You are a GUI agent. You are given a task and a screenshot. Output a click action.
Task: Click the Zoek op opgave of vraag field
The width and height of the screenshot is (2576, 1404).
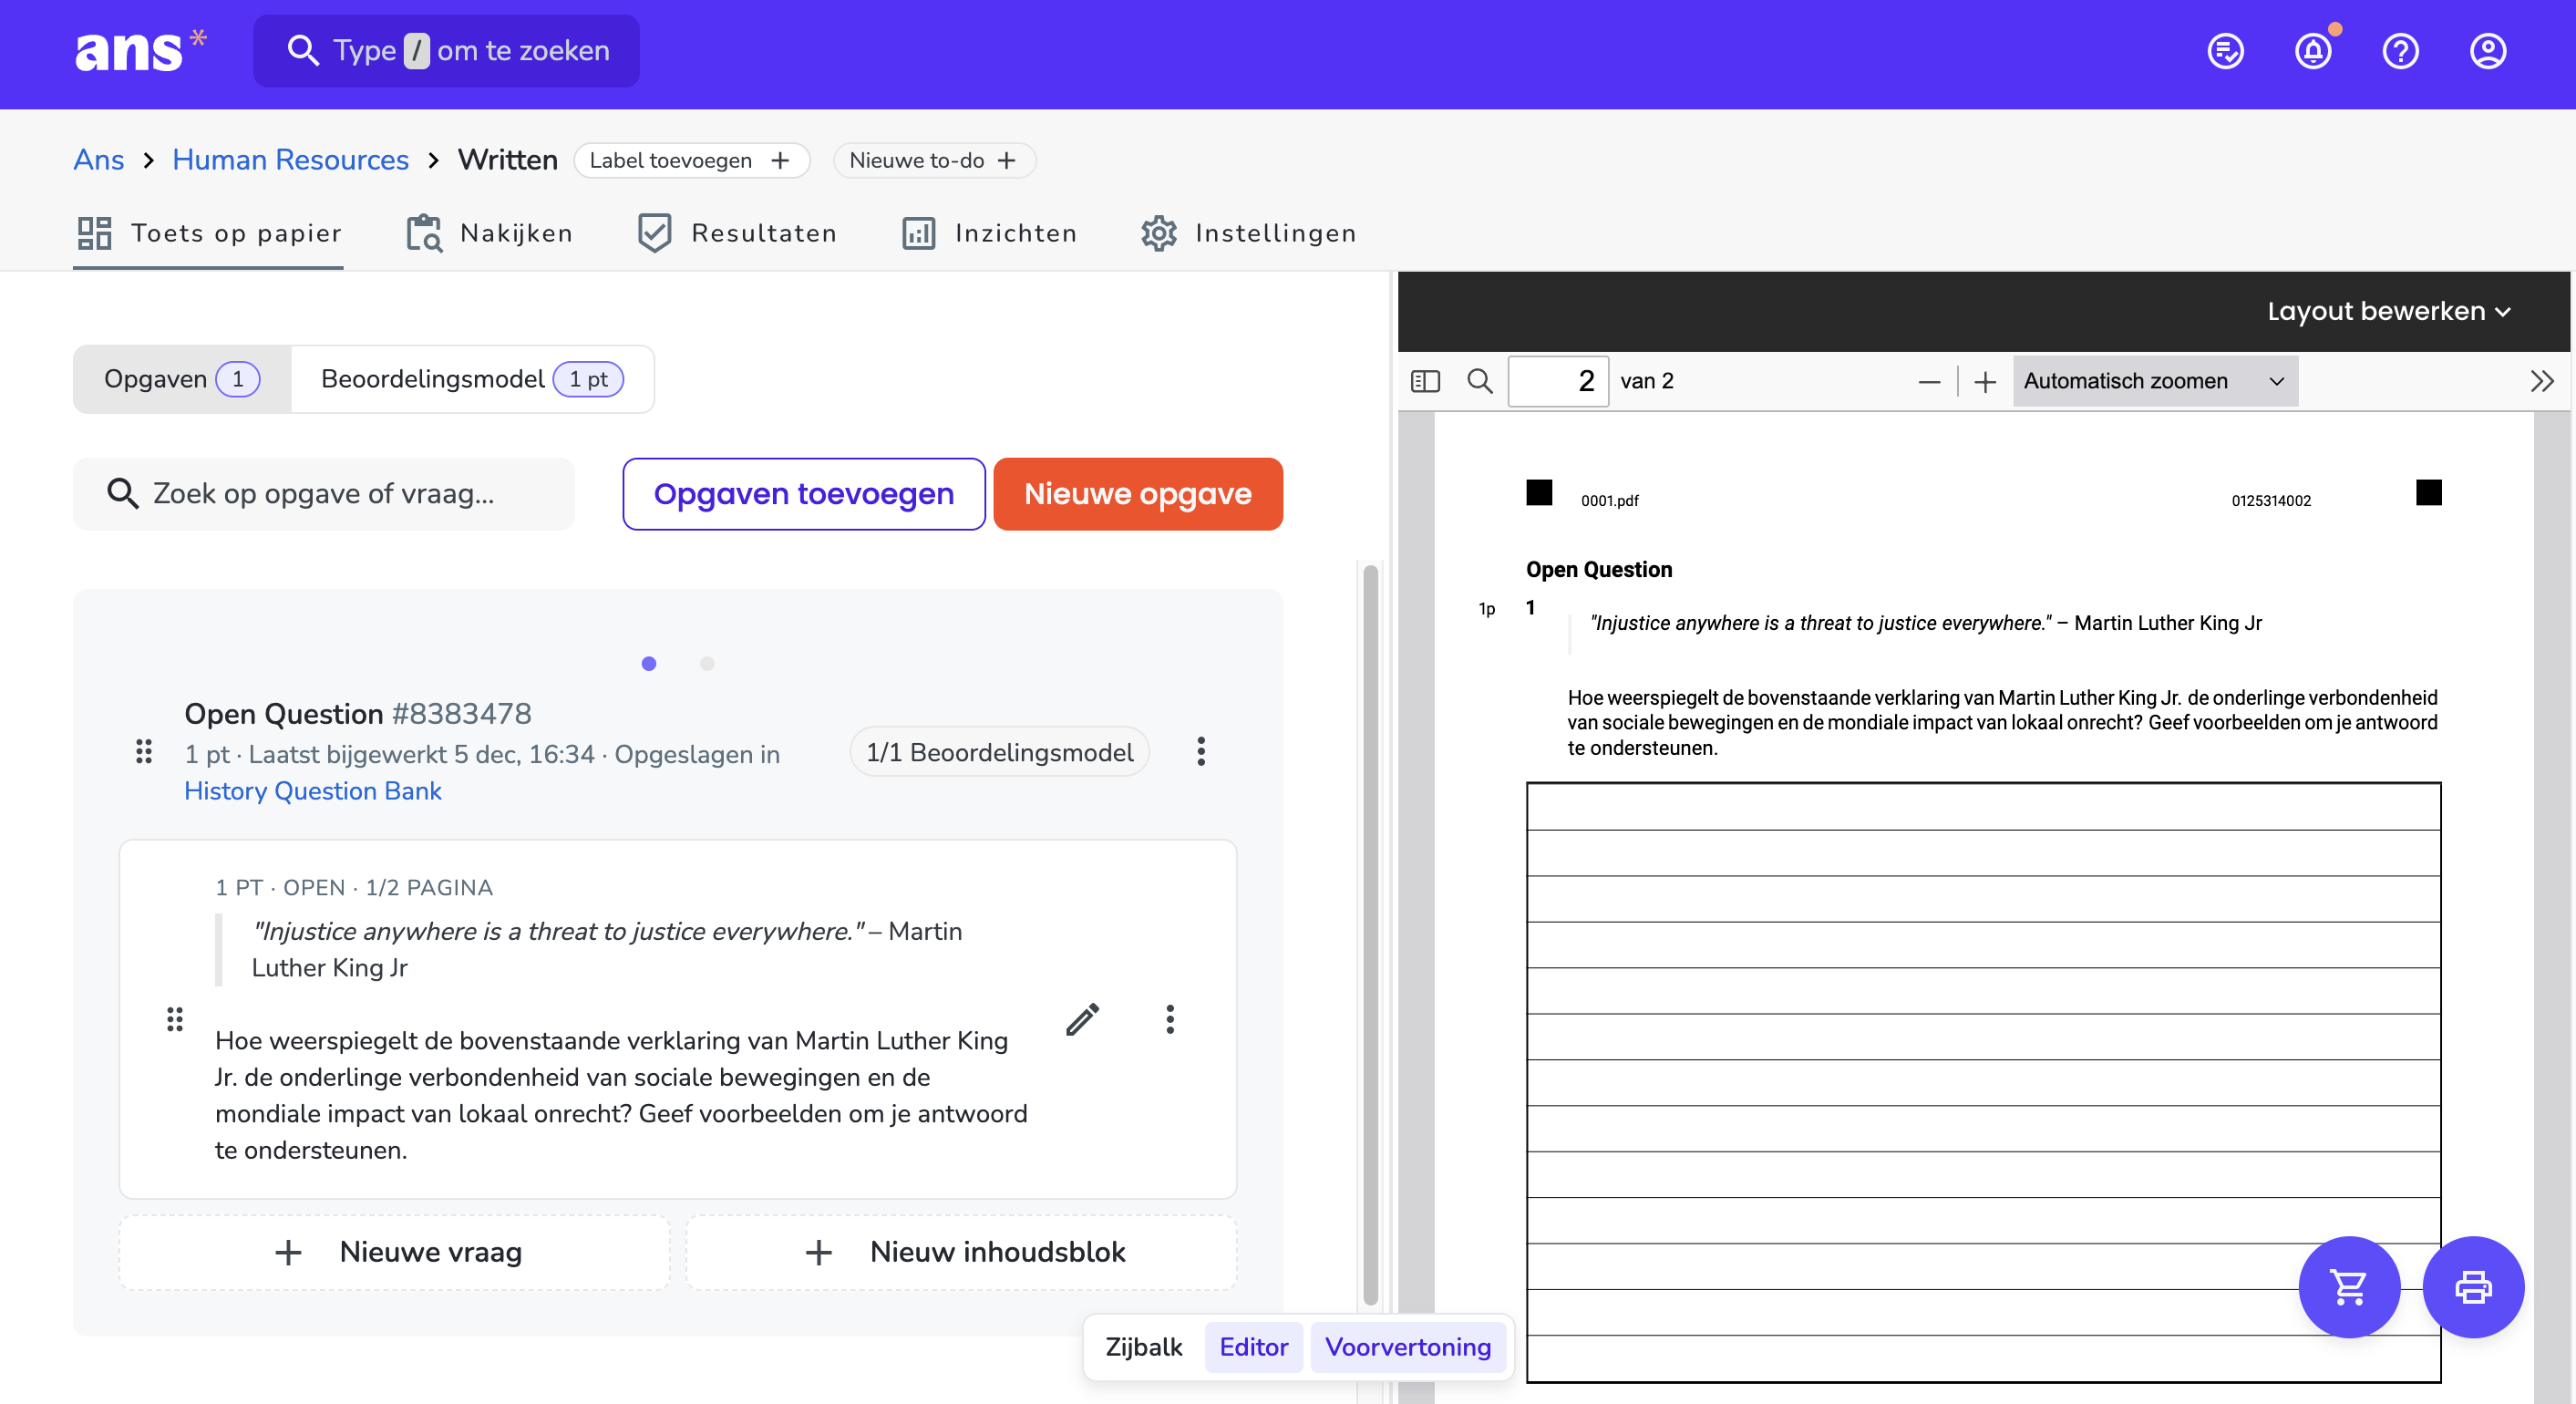click(323, 493)
